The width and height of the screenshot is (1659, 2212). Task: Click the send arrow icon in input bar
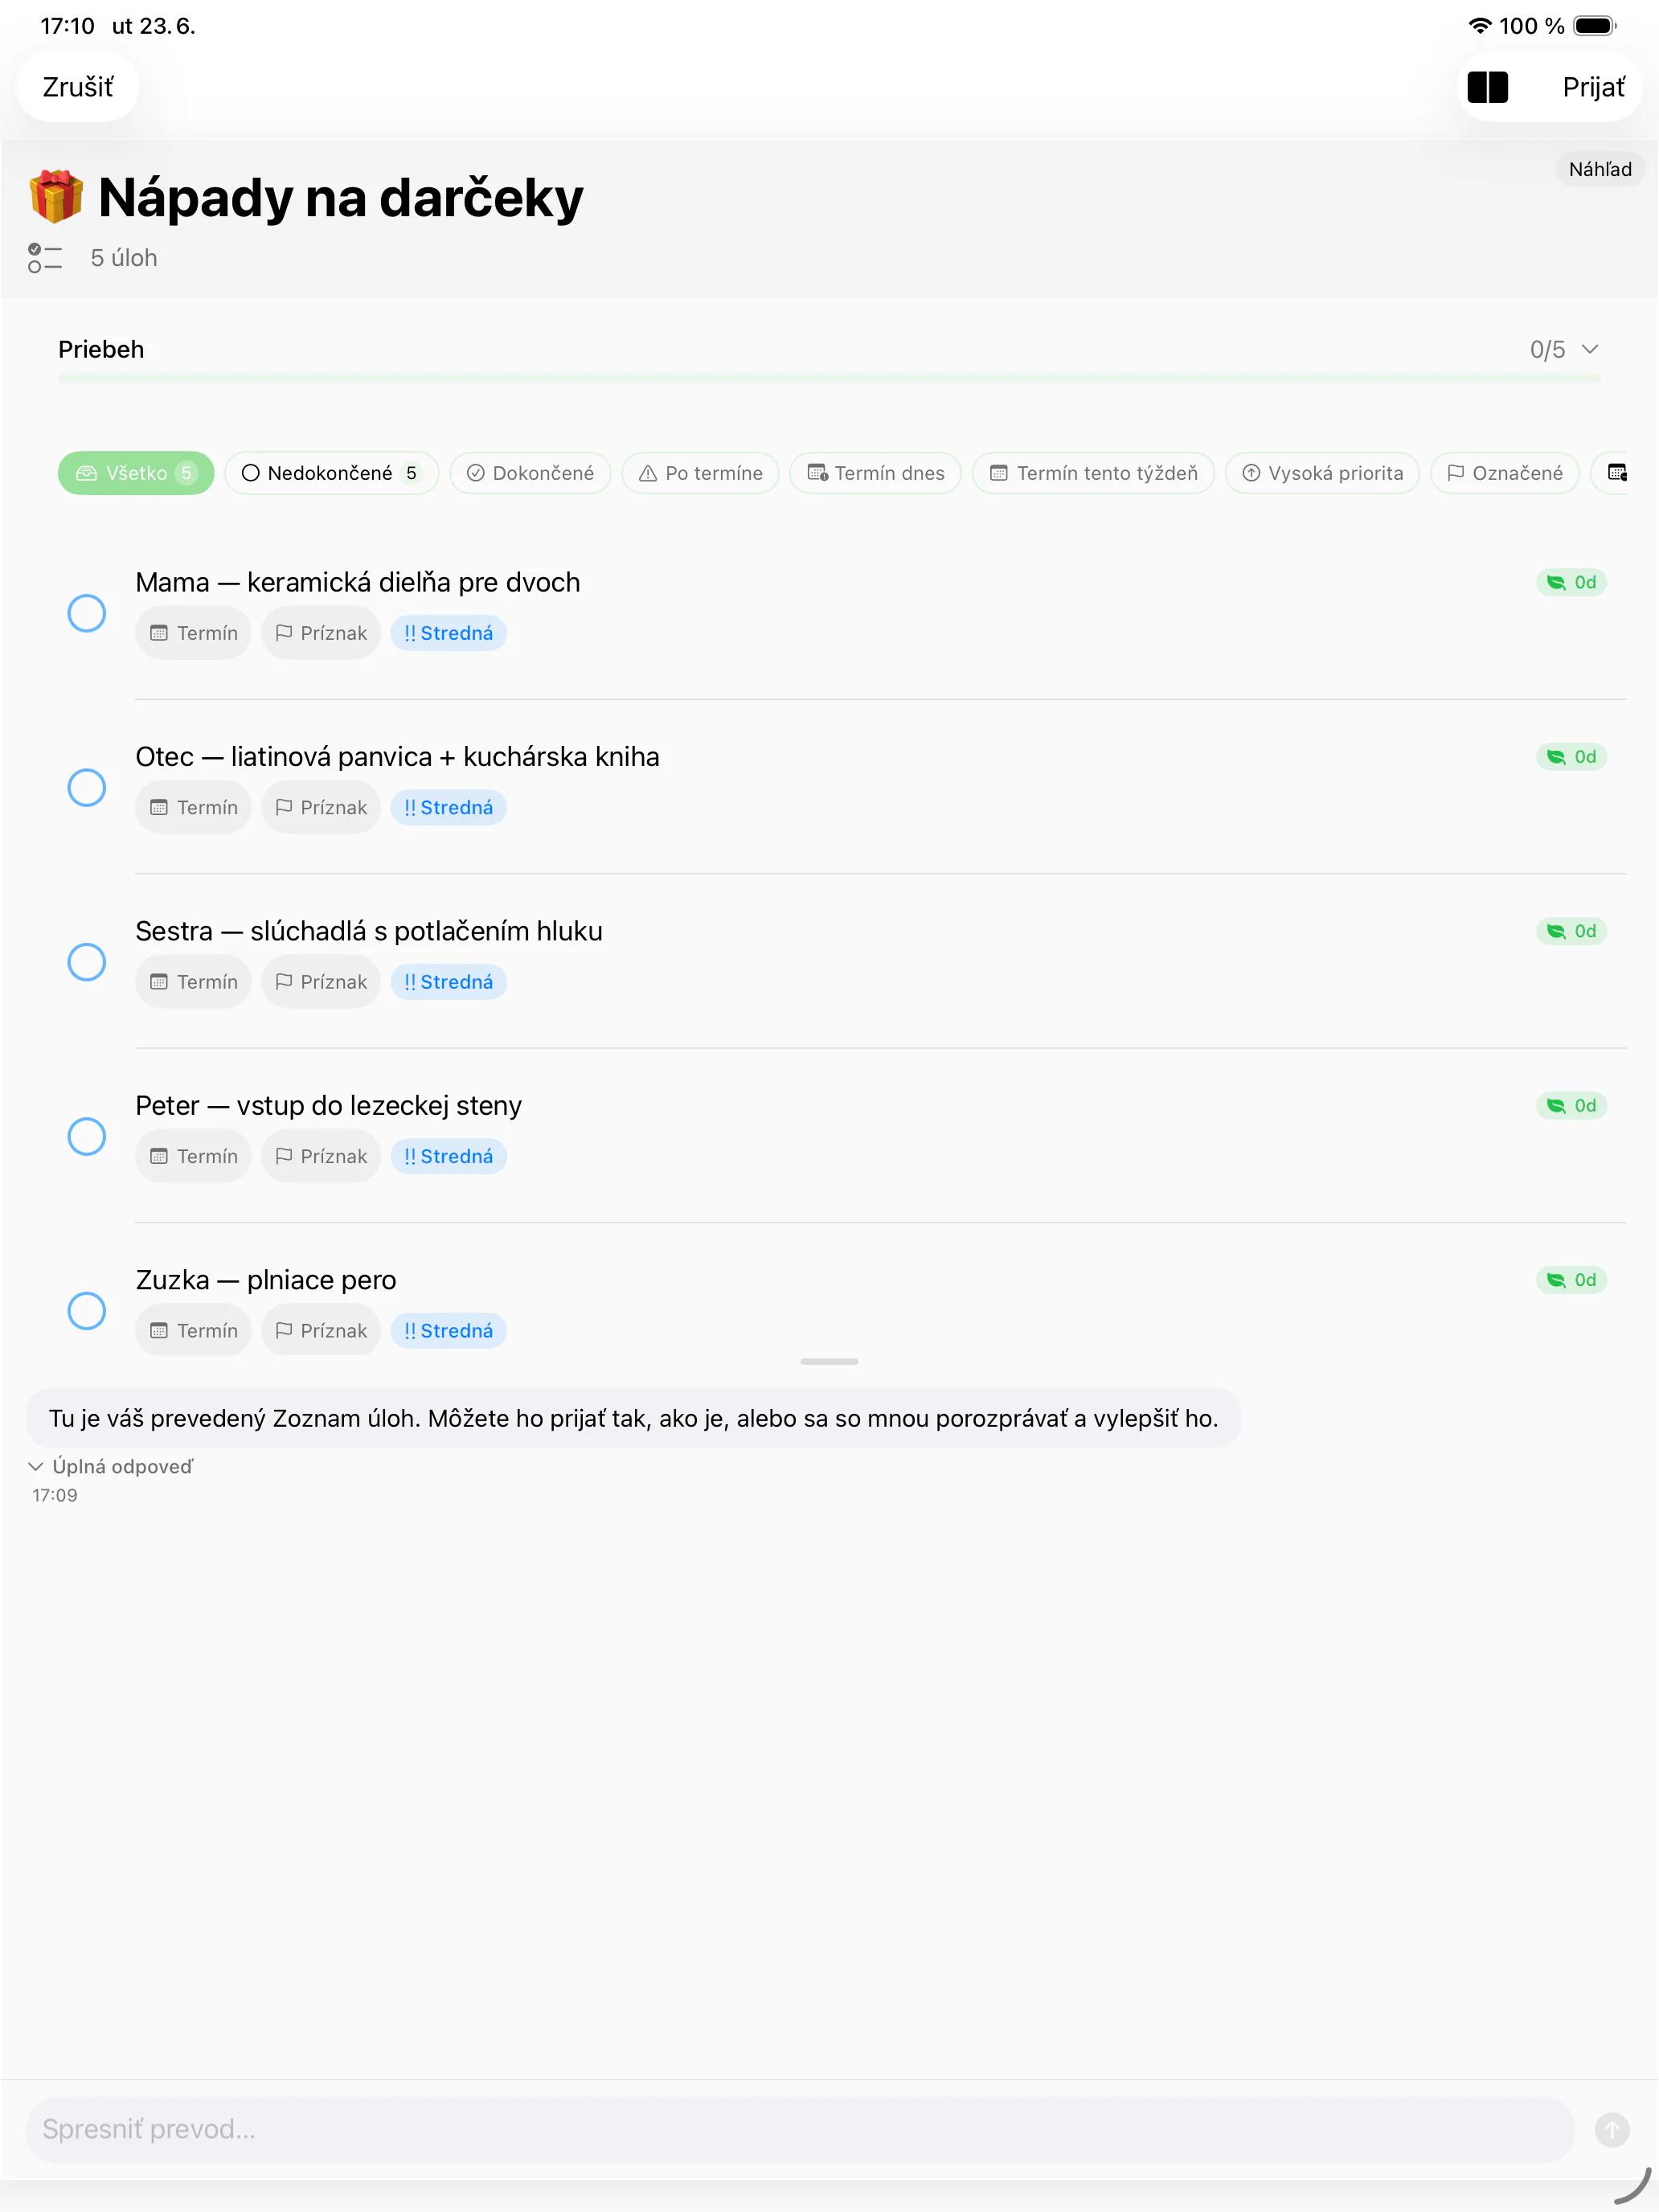pyautogui.click(x=1611, y=2130)
